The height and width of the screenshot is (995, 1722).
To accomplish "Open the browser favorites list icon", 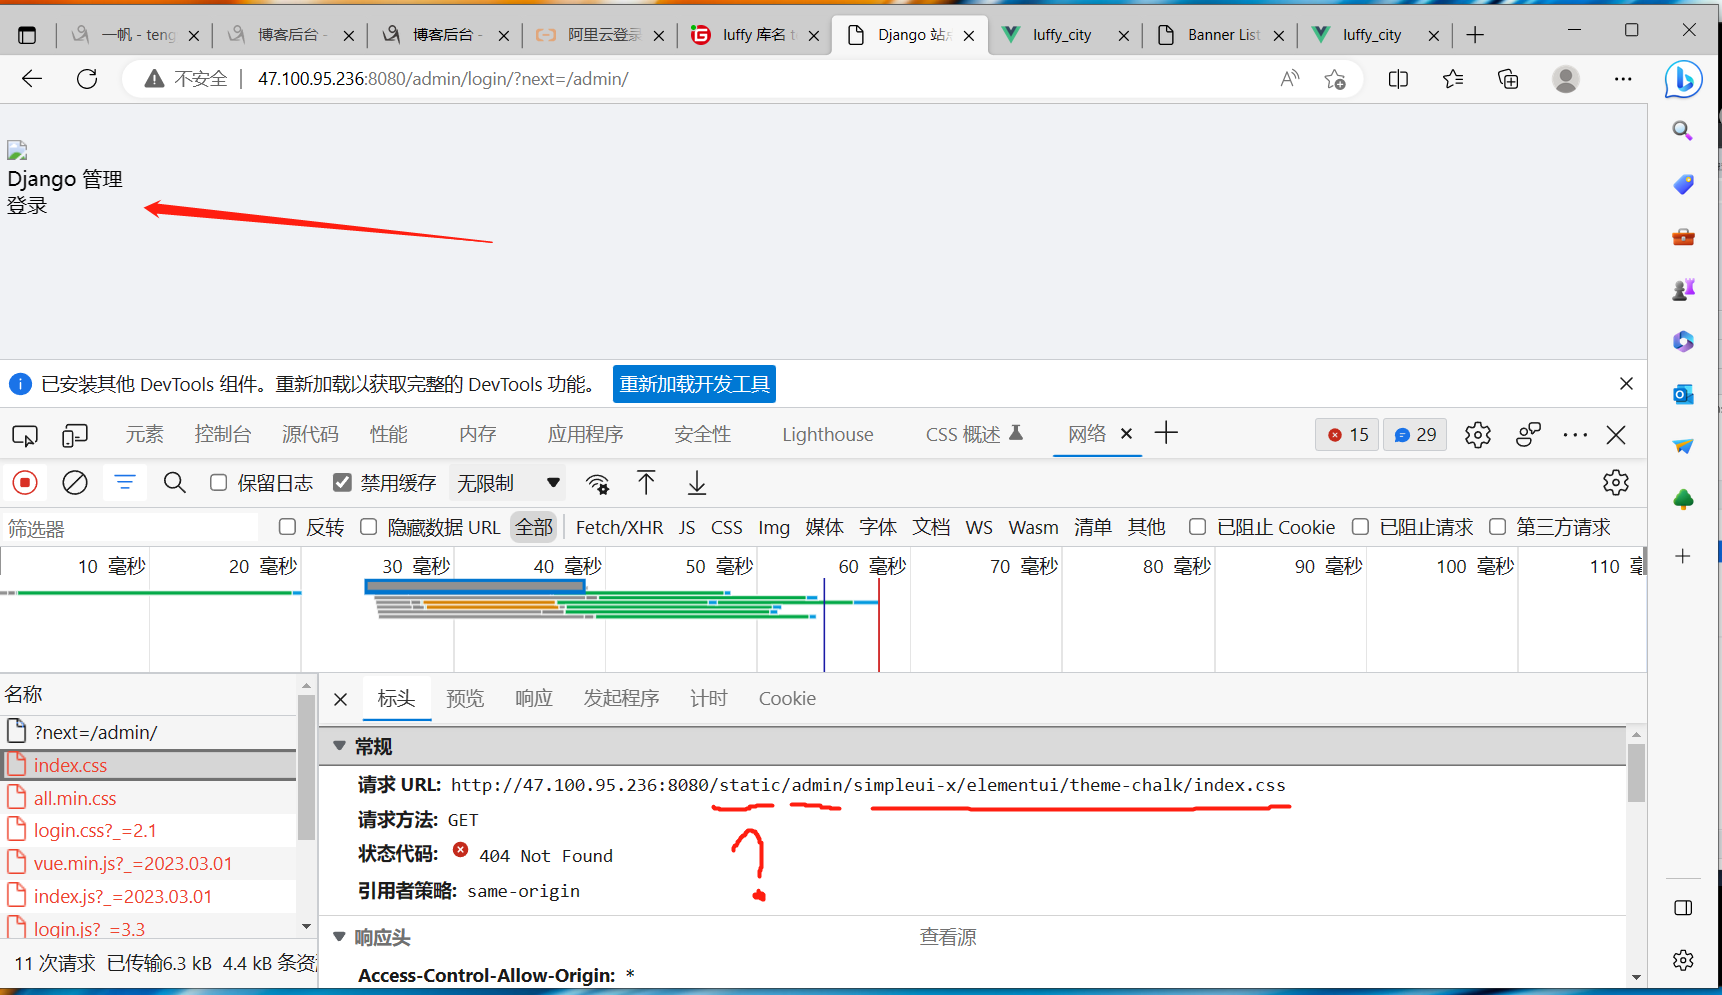I will (x=1453, y=79).
